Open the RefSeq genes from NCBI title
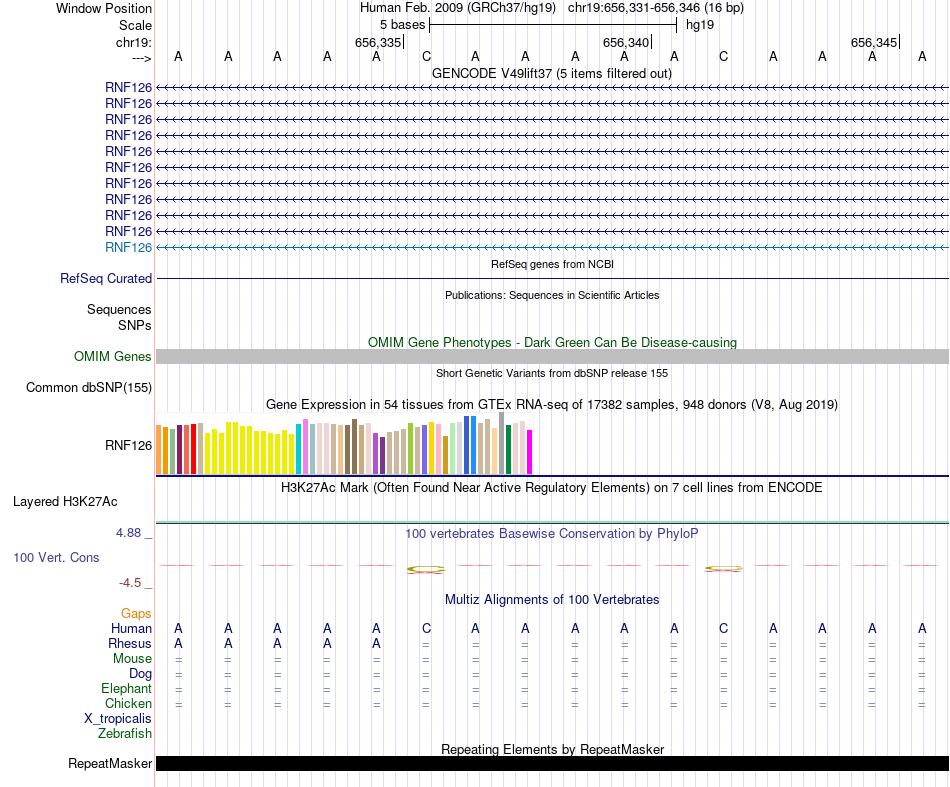Screen dimensions: 950x787 coord(552,264)
